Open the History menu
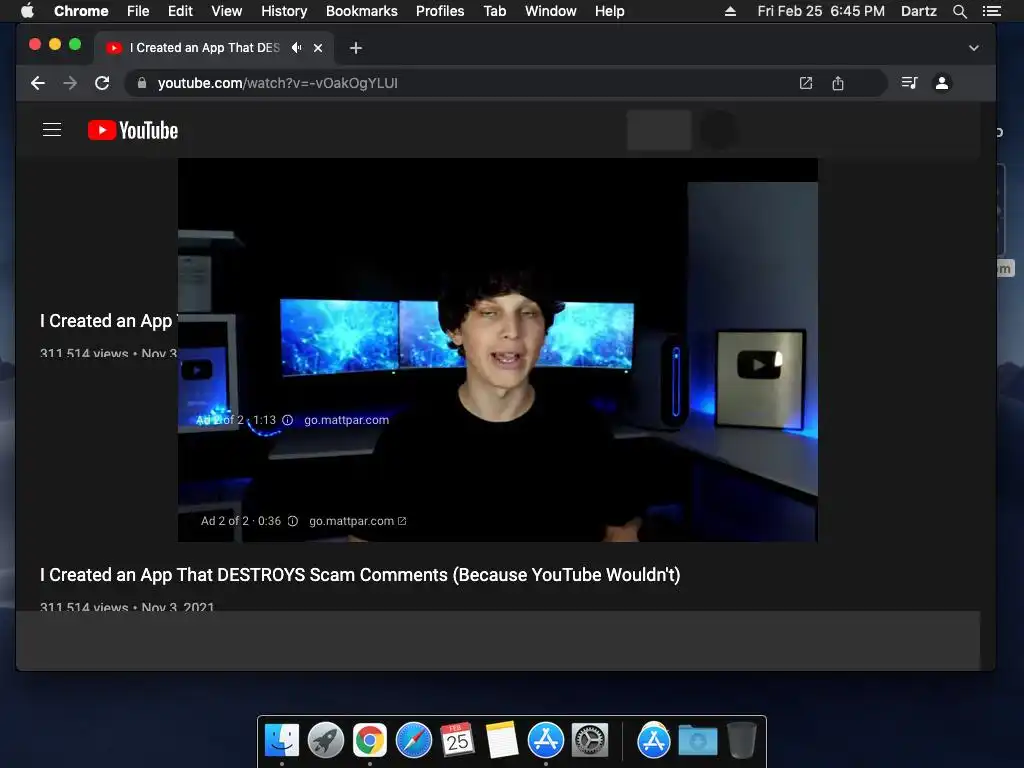The width and height of the screenshot is (1024, 768). click(284, 11)
